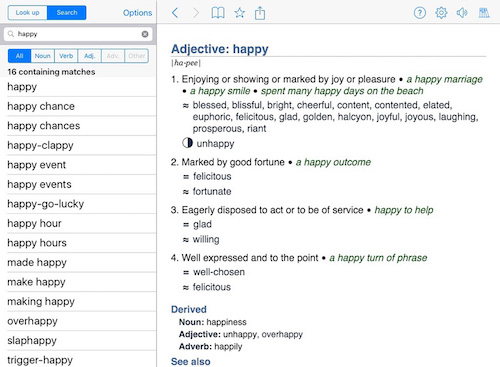
Task: Open the Options menu
Action: [x=137, y=13]
